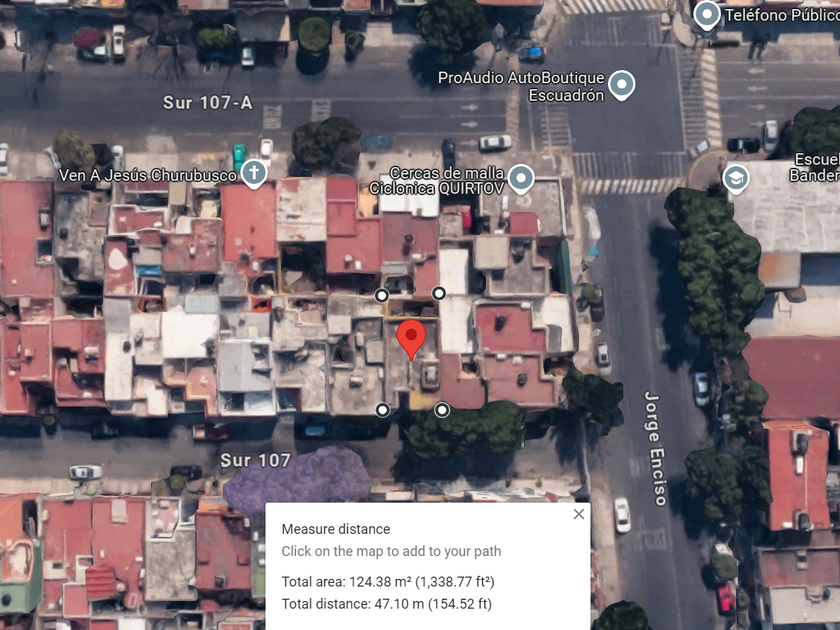Image resolution: width=840 pixels, height=630 pixels.
Task: Click the Sur 107 street label
Action: pyautogui.click(x=256, y=460)
